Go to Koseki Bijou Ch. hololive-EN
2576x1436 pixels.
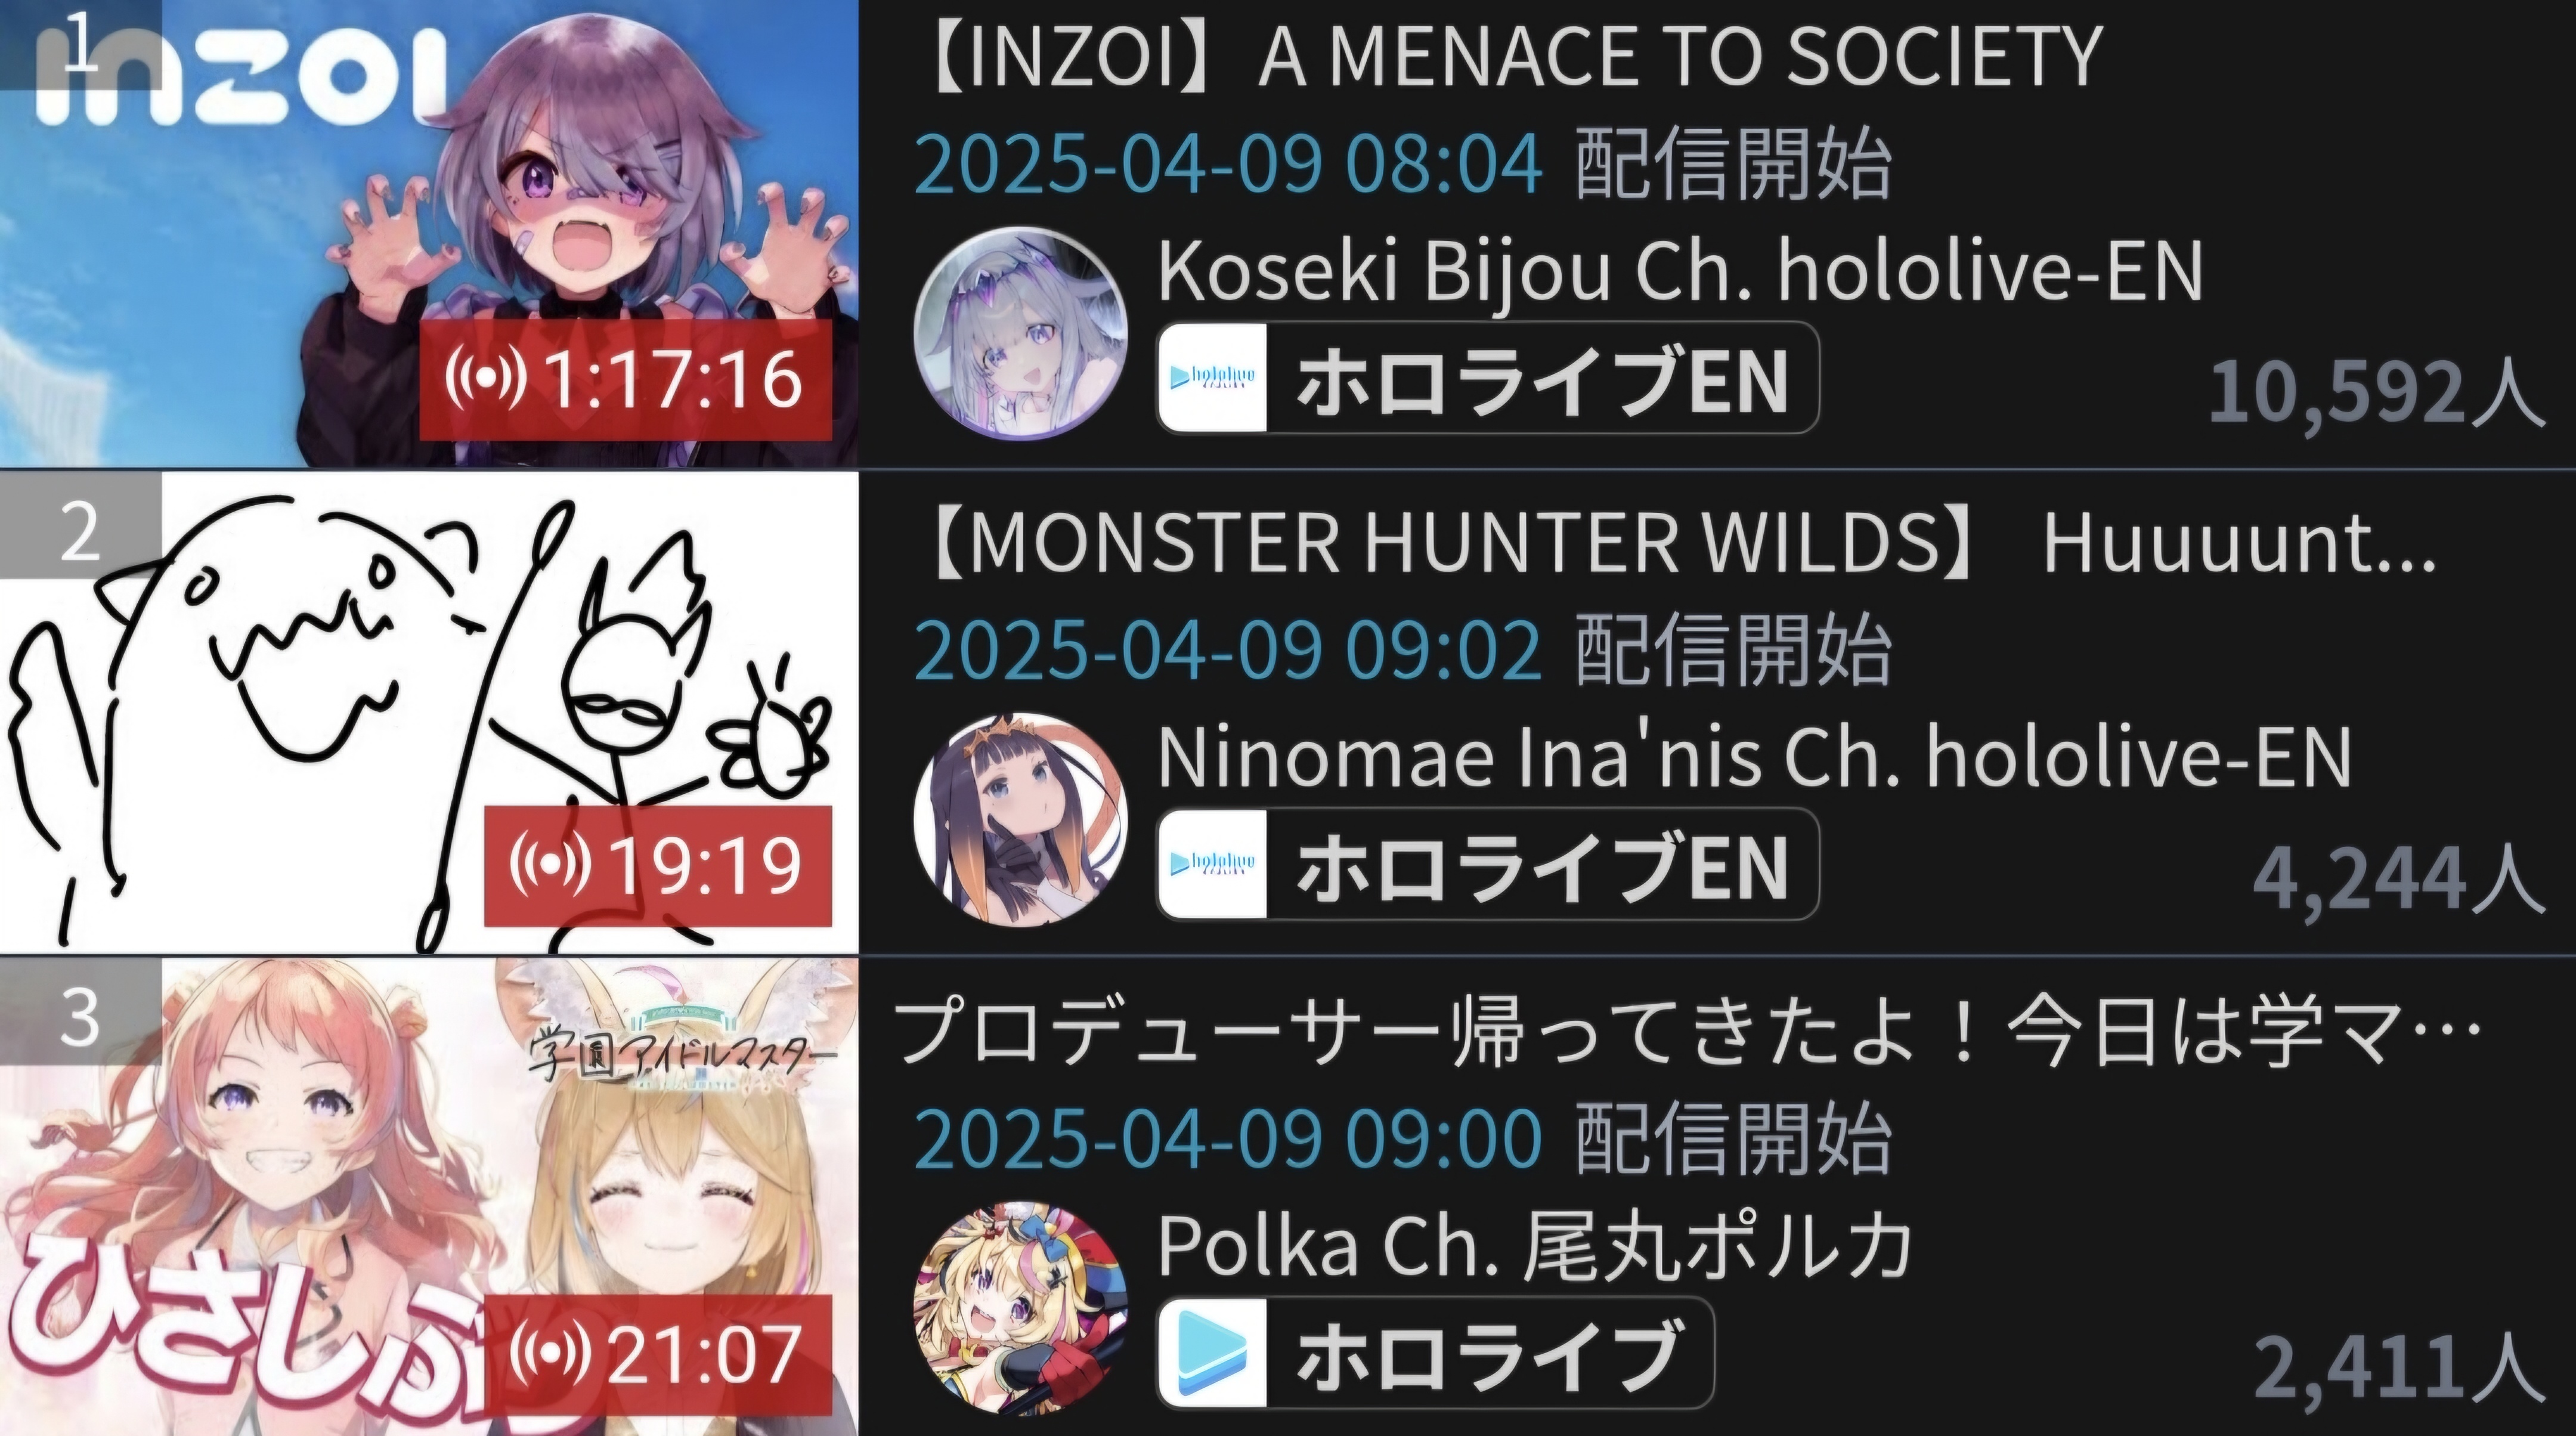click(x=1681, y=269)
